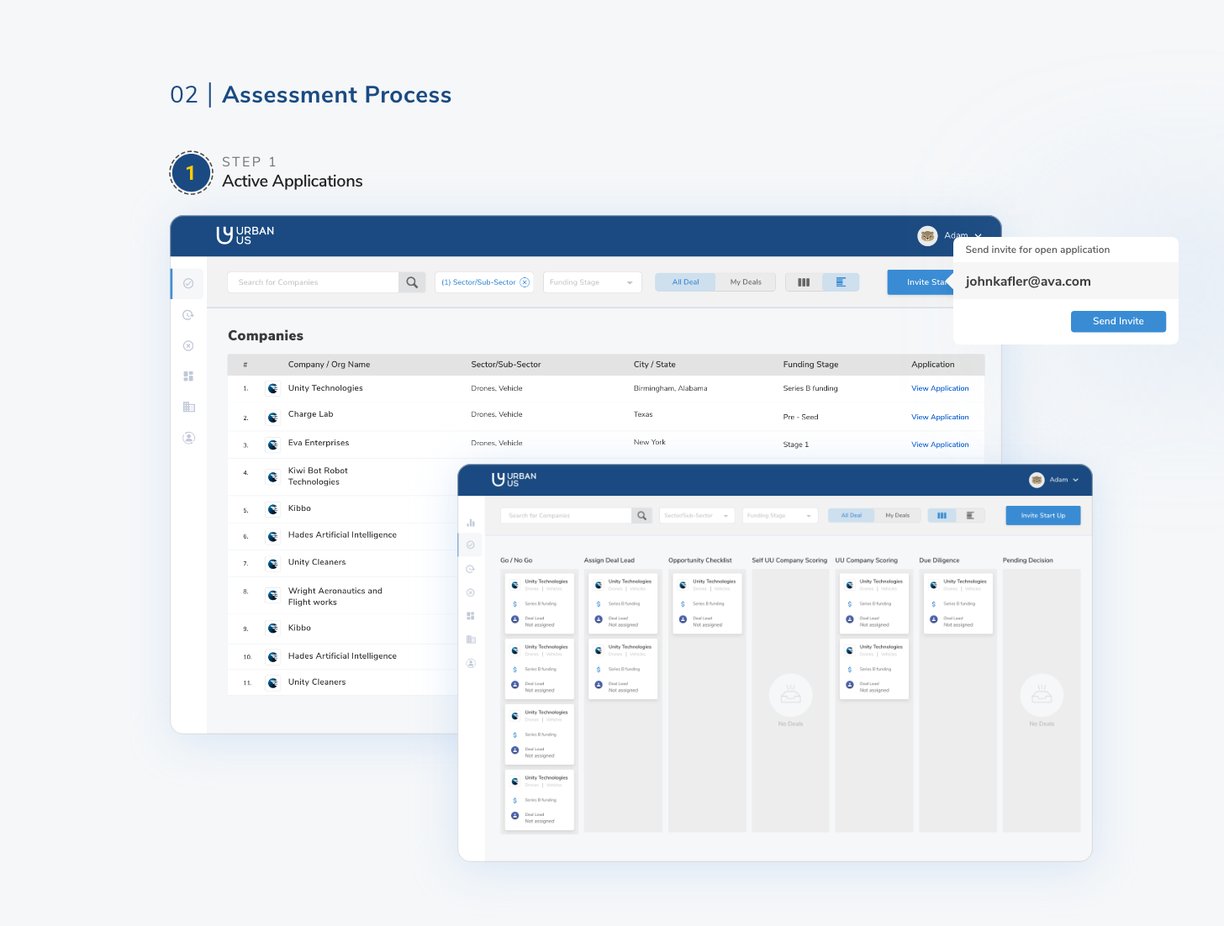Open Funding Stage dropdown in board window
Viewport: 1224px width, 926px height.
tap(780, 516)
